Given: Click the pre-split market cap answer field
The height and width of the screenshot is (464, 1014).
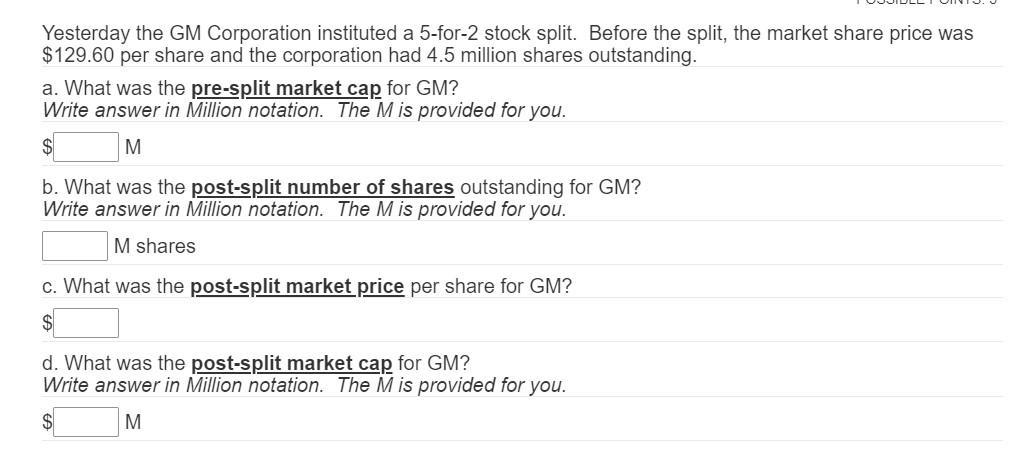Looking at the screenshot, I should (x=86, y=147).
